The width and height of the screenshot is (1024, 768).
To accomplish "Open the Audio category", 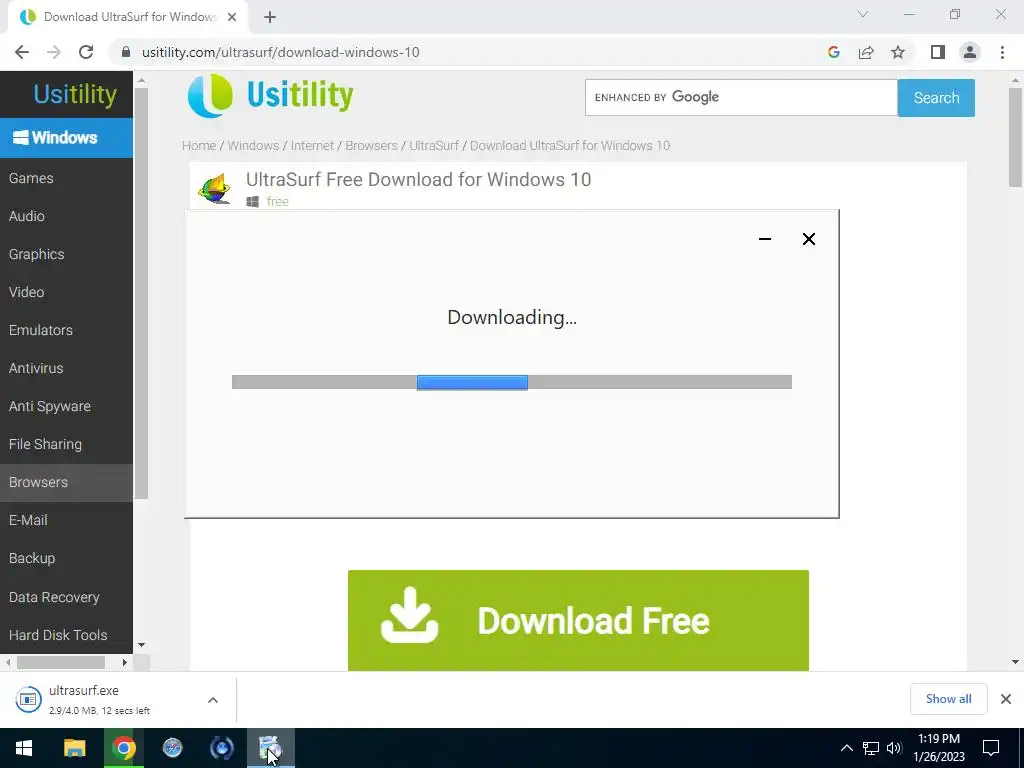I will click(x=66, y=216).
